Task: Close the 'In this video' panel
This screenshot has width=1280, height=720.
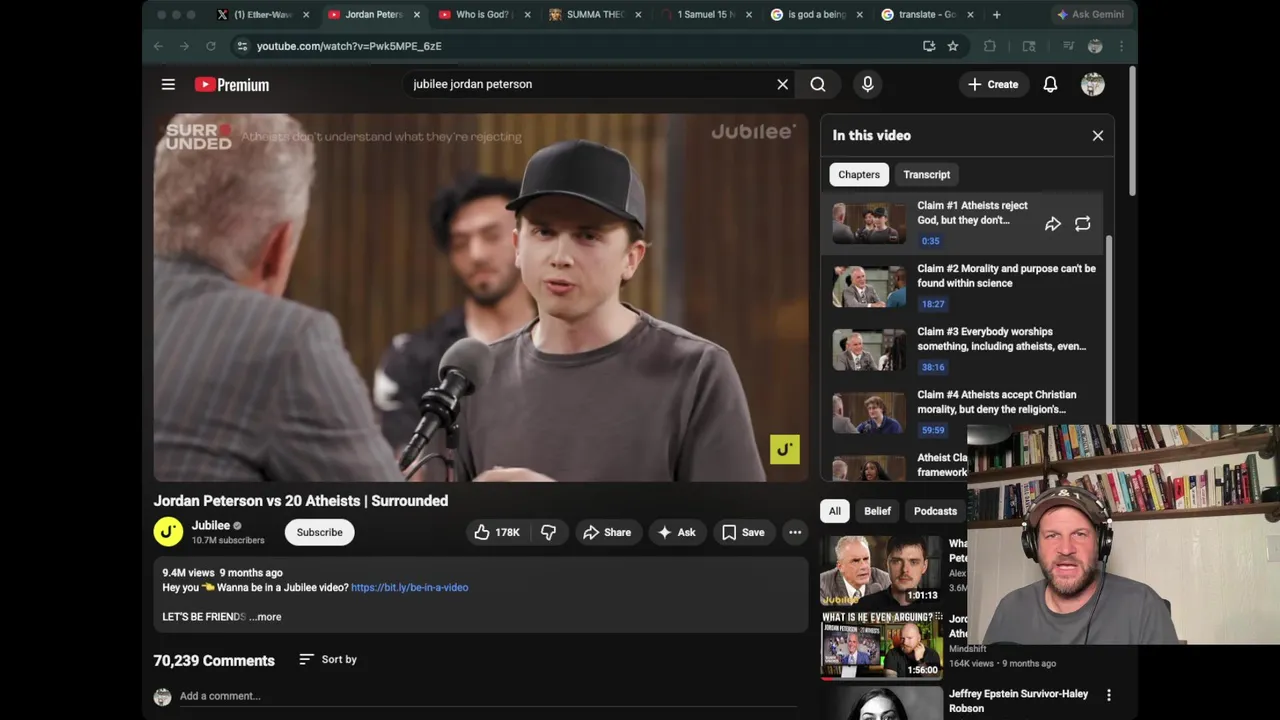Action: [x=1098, y=136]
